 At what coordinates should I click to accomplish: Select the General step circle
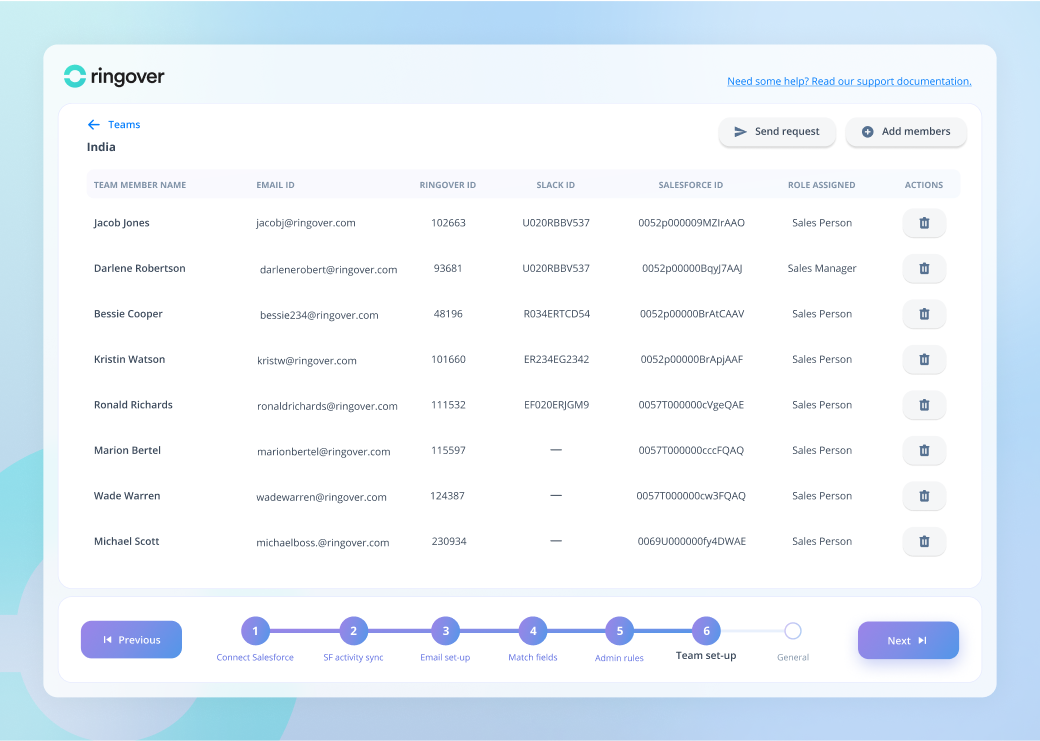(x=793, y=631)
